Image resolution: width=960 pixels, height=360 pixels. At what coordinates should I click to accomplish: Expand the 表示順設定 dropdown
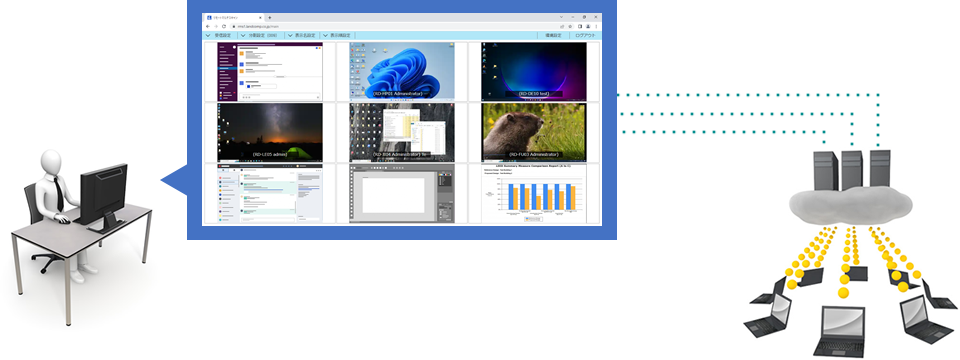click(x=336, y=36)
